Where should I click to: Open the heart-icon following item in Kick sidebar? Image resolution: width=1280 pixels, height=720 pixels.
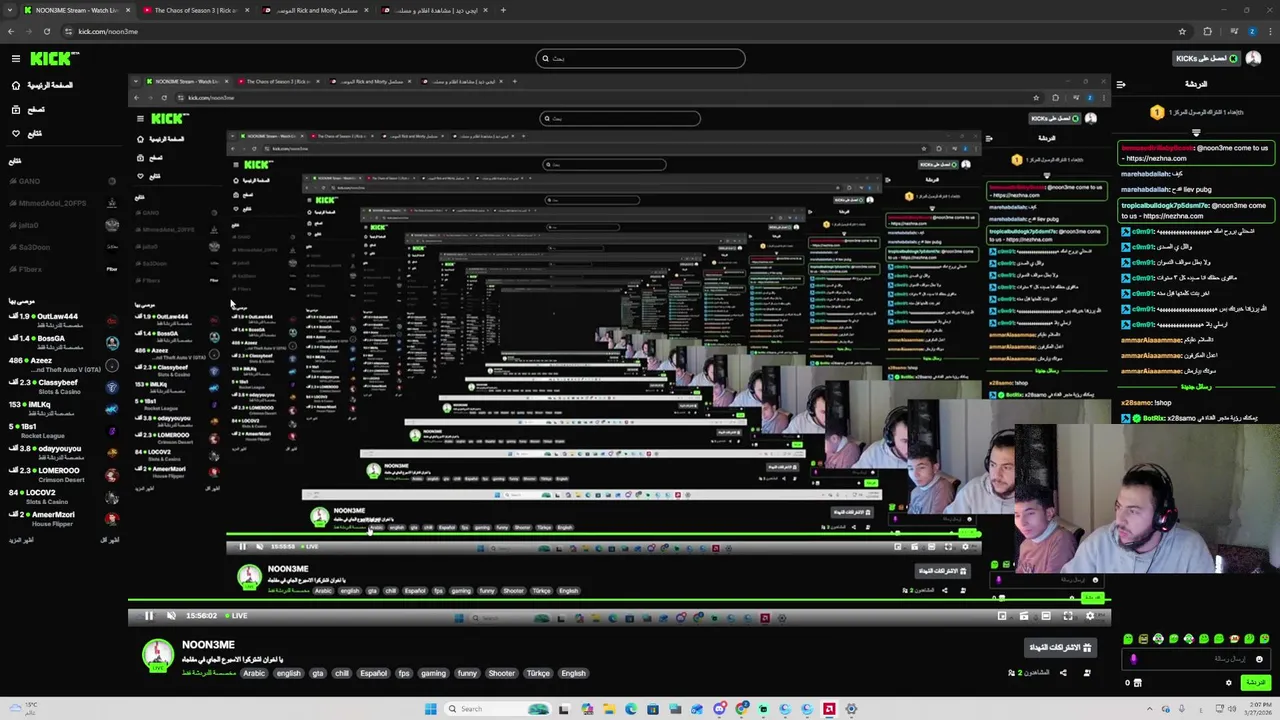point(27,133)
